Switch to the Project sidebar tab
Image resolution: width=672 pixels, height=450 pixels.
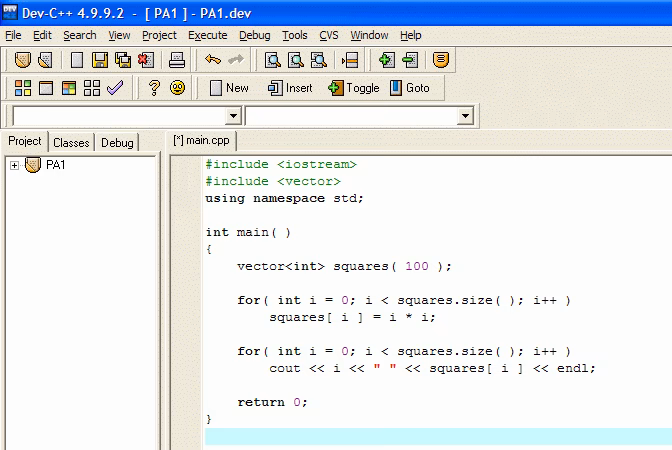pos(25,141)
